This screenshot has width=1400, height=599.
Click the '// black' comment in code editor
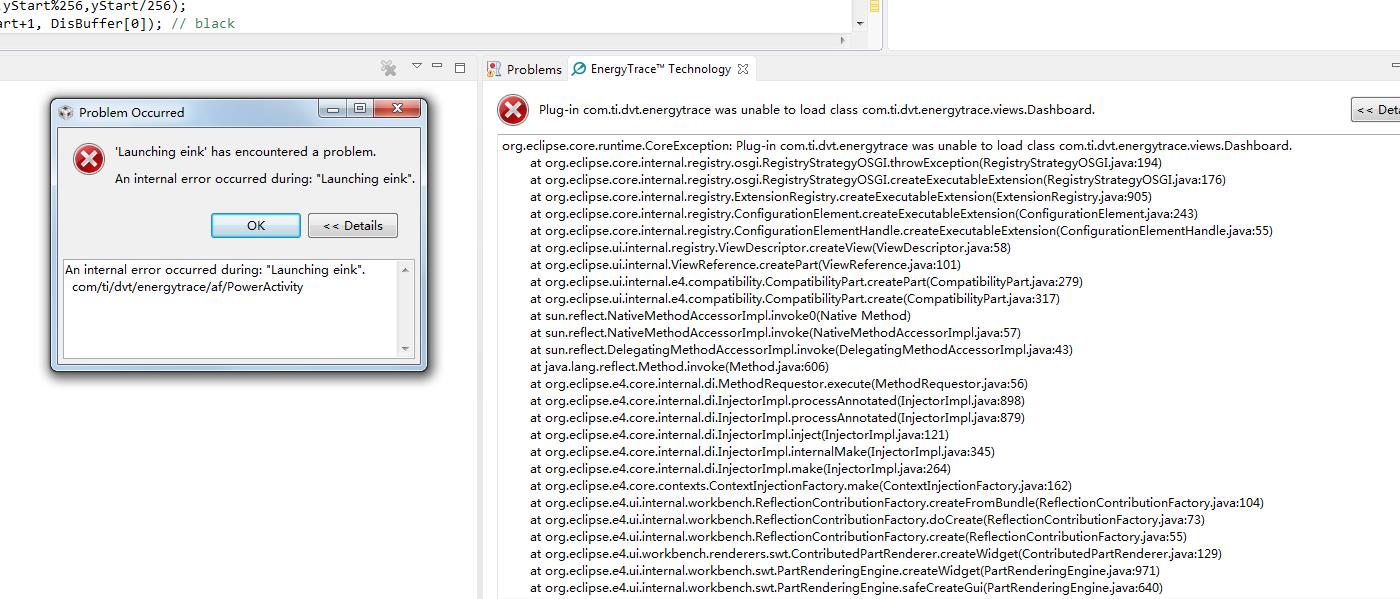[202, 23]
